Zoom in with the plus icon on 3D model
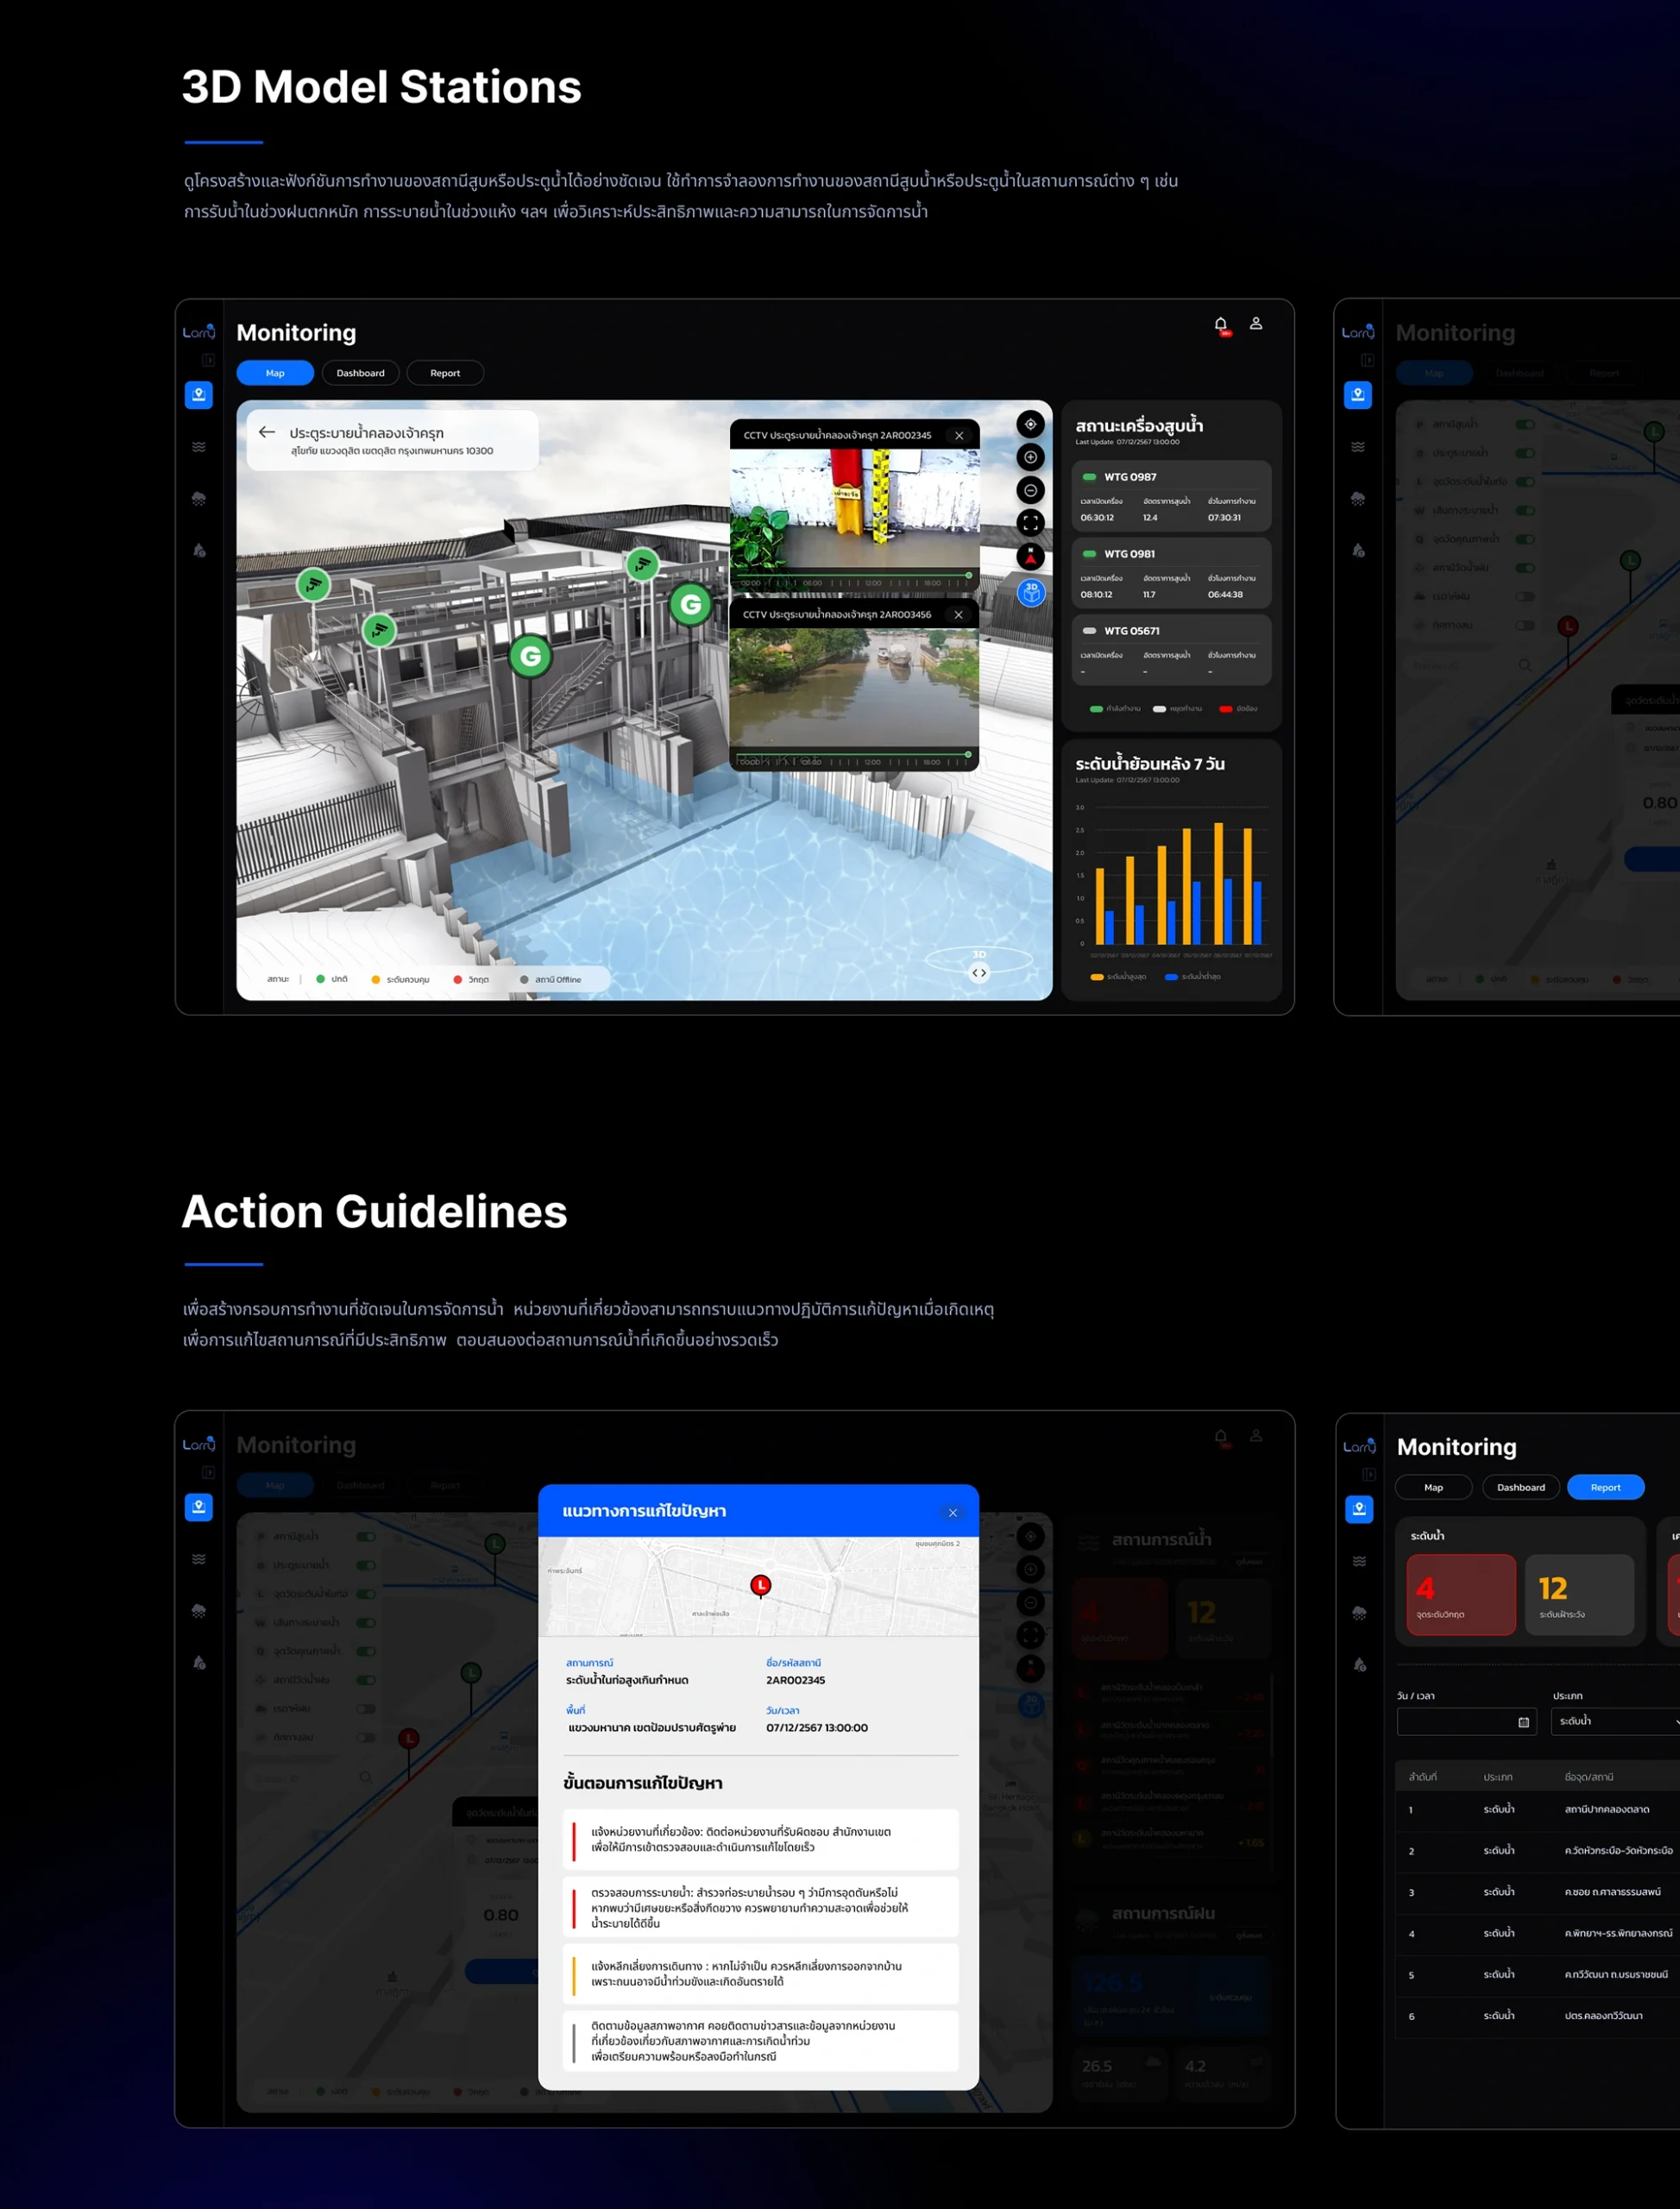 pos(1030,458)
